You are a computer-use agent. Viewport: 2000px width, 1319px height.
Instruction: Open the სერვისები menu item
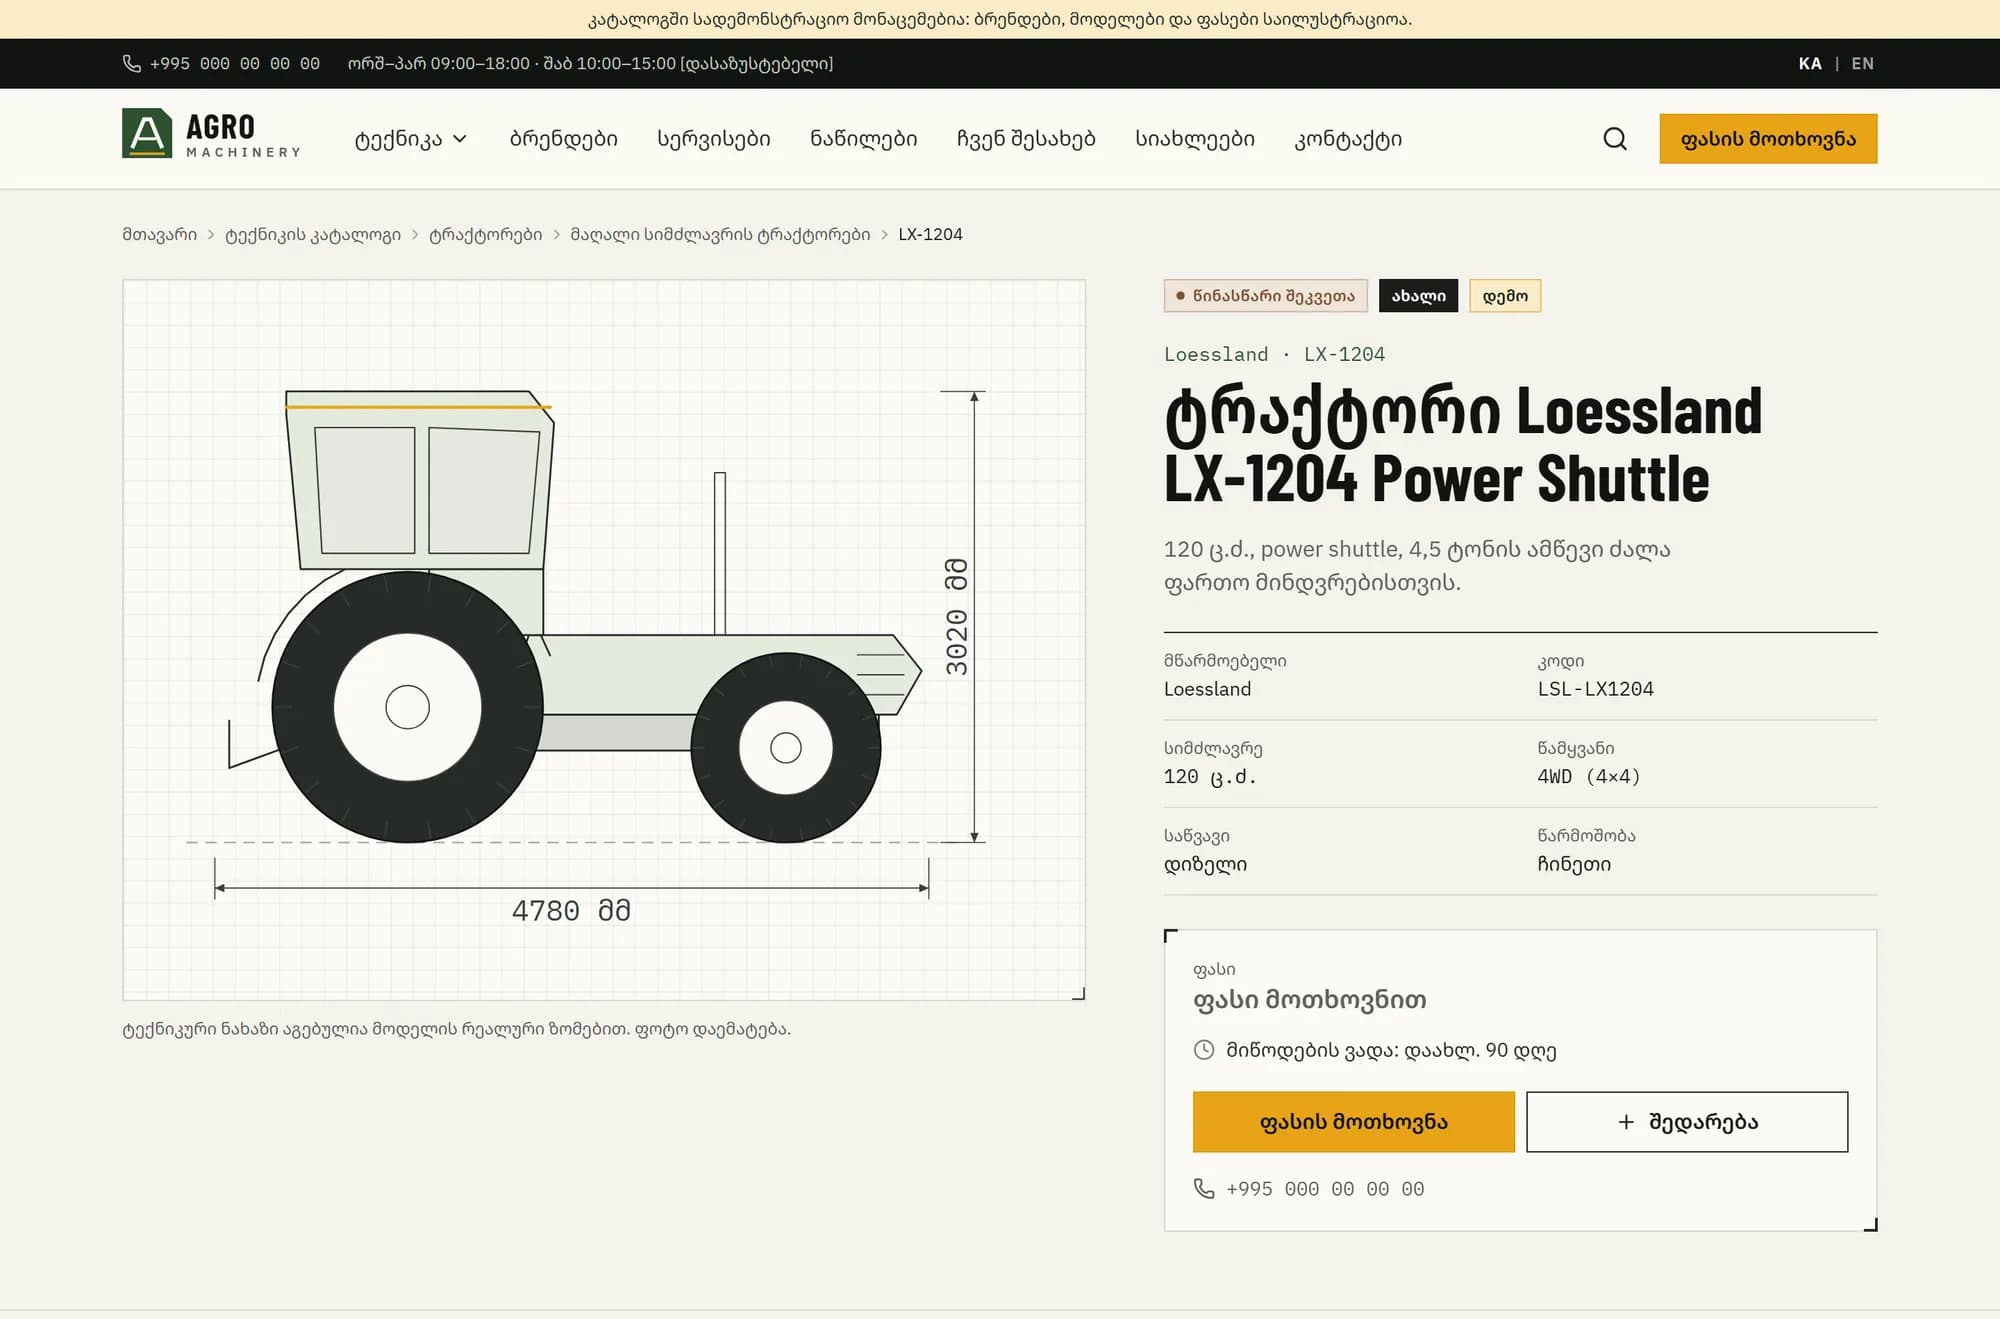point(714,139)
